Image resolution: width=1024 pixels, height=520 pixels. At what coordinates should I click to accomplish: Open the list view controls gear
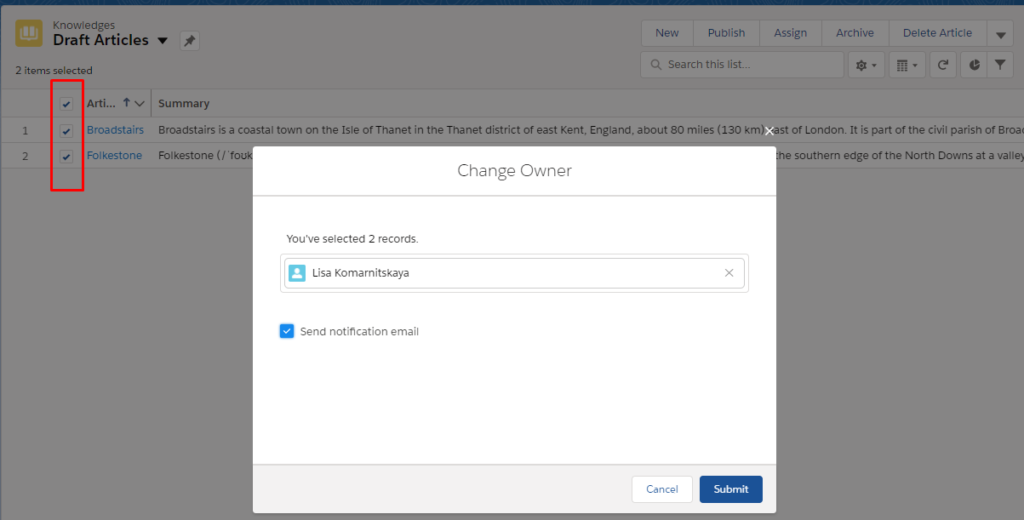[x=866, y=65]
